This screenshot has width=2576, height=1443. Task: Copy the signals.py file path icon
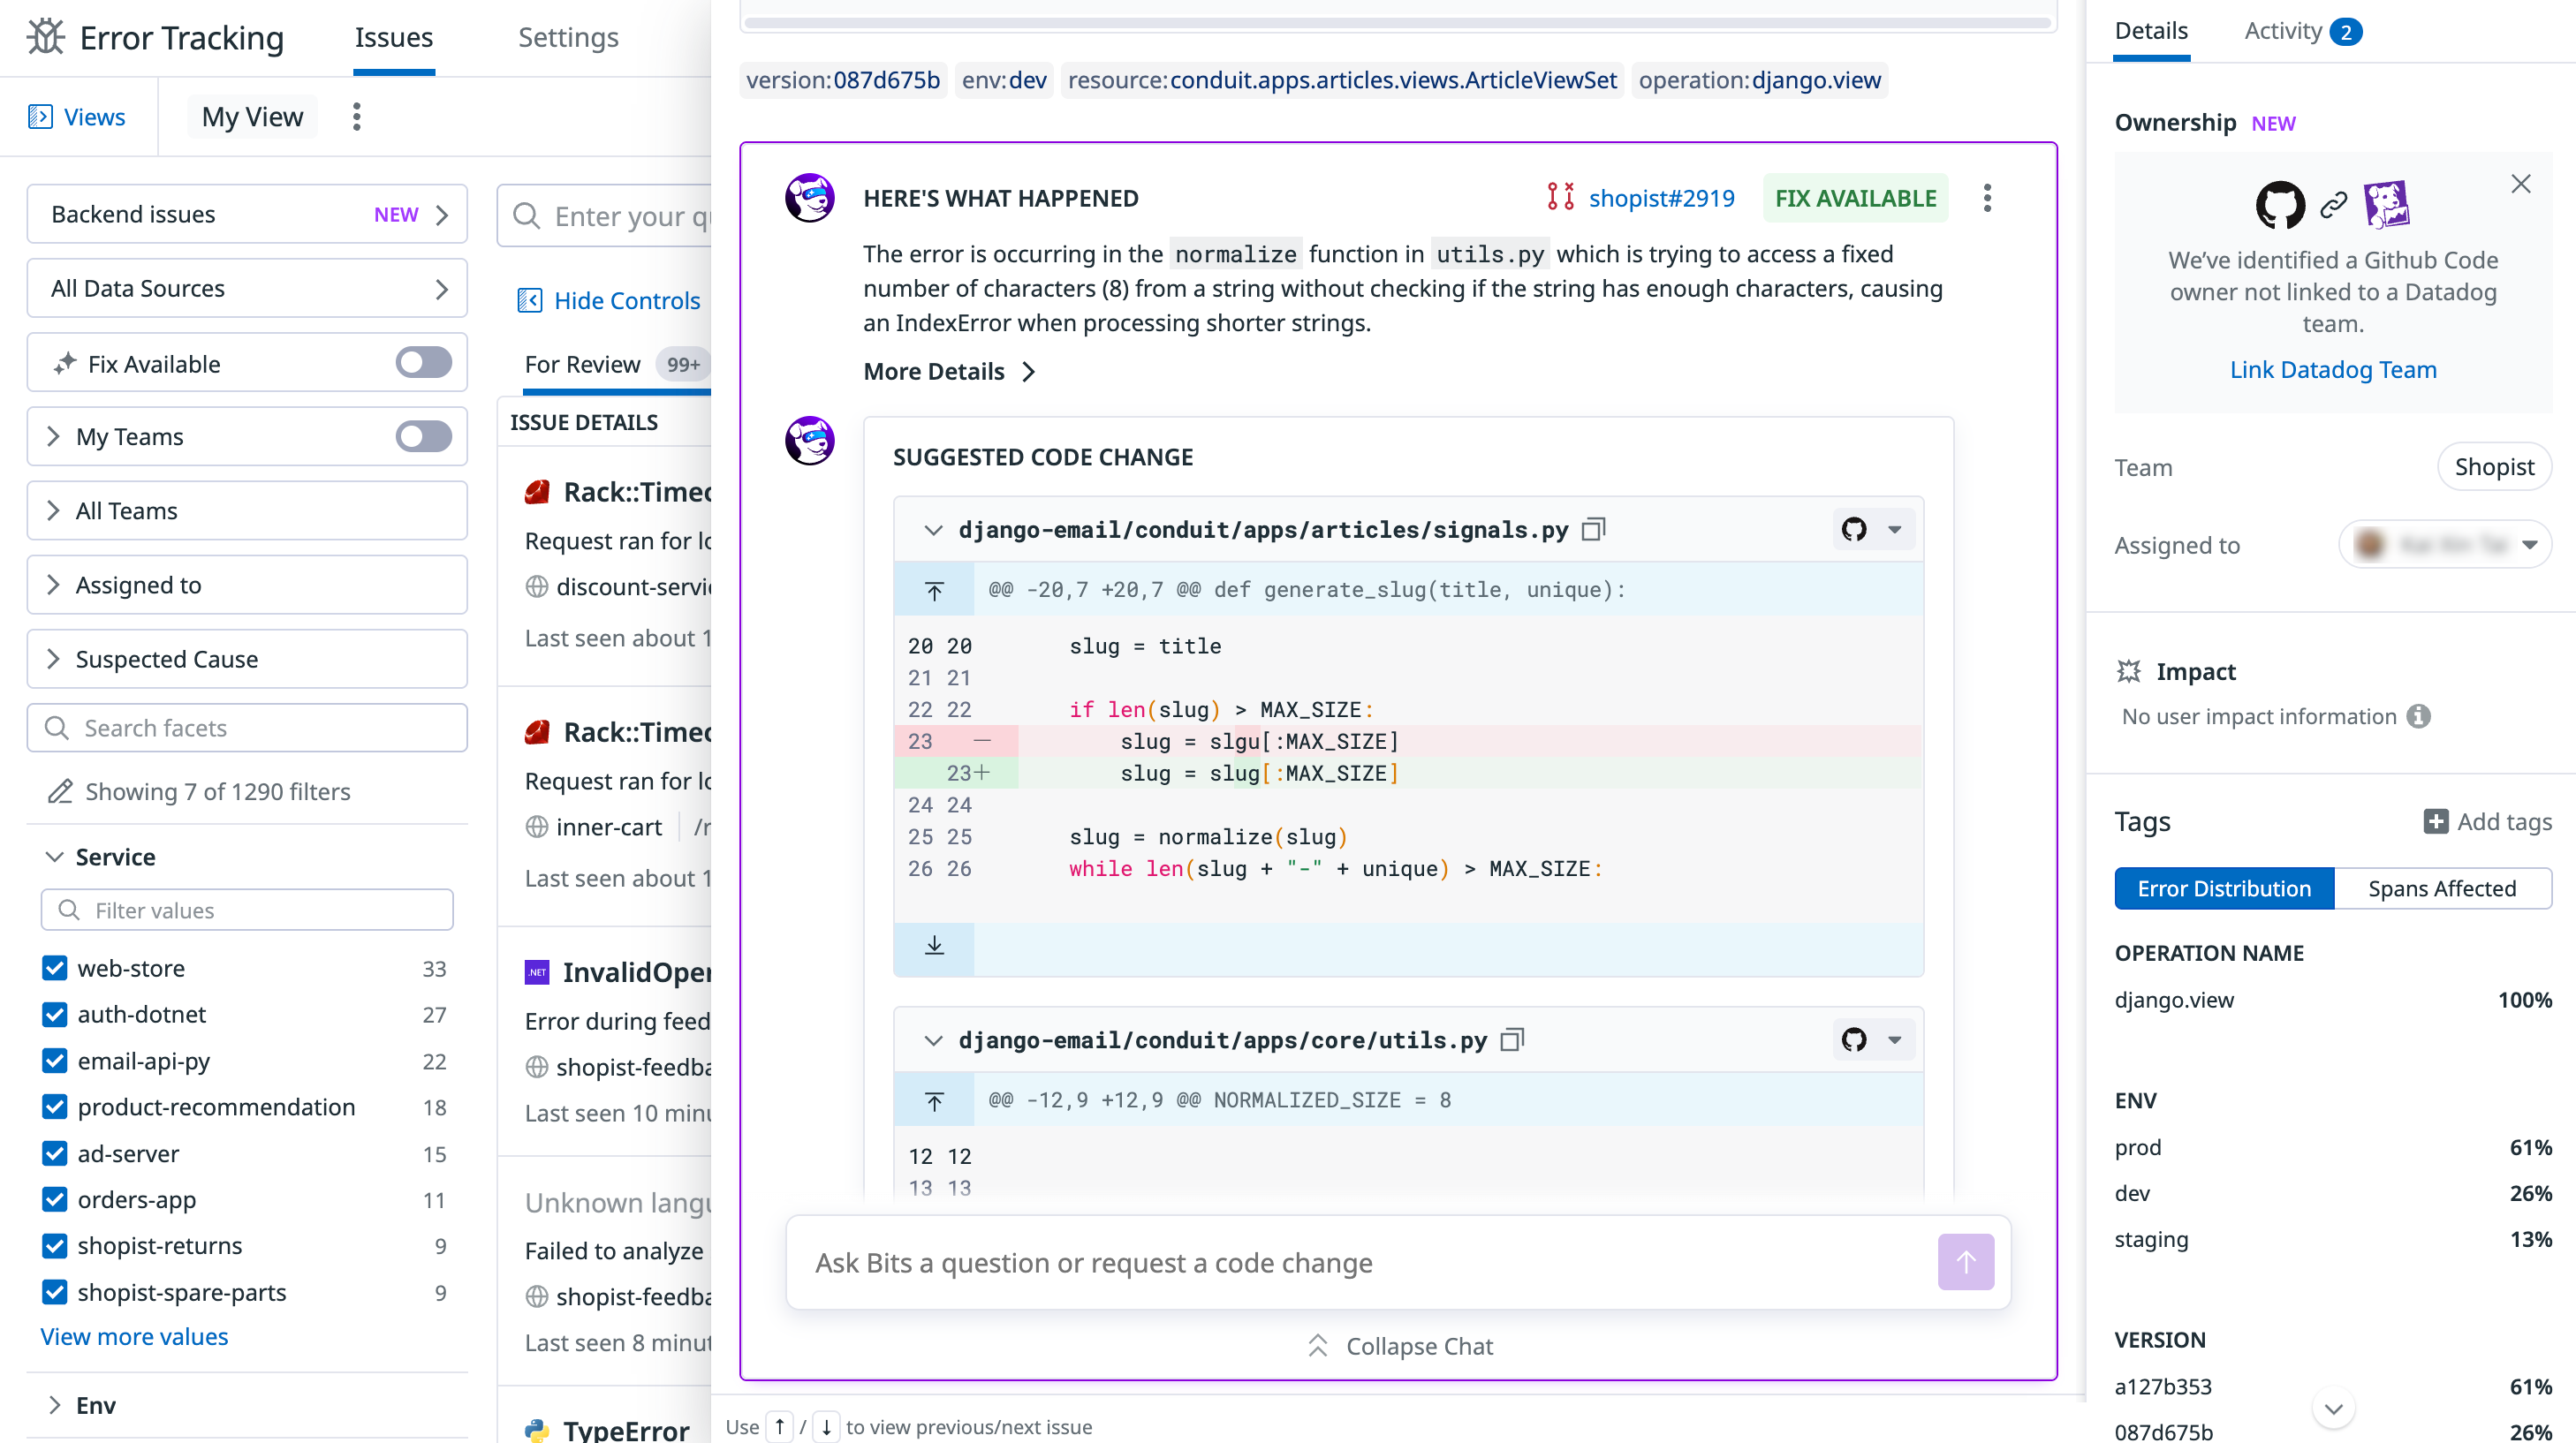pyautogui.click(x=1593, y=529)
